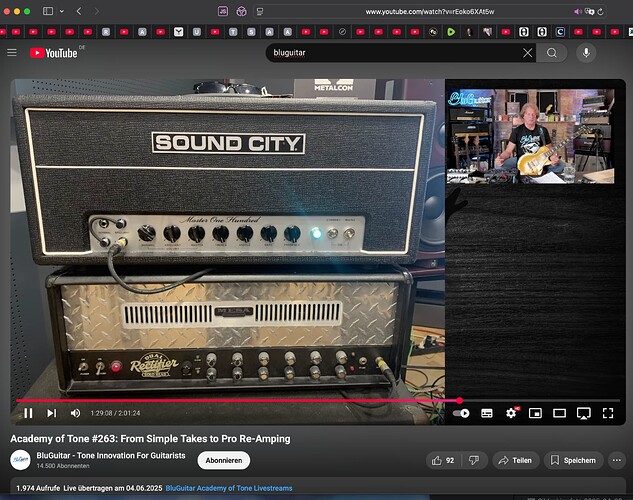633x500 pixels.
Task: Click the 1:29:08 / 2:01:24 time display
Action: (115, 413)
